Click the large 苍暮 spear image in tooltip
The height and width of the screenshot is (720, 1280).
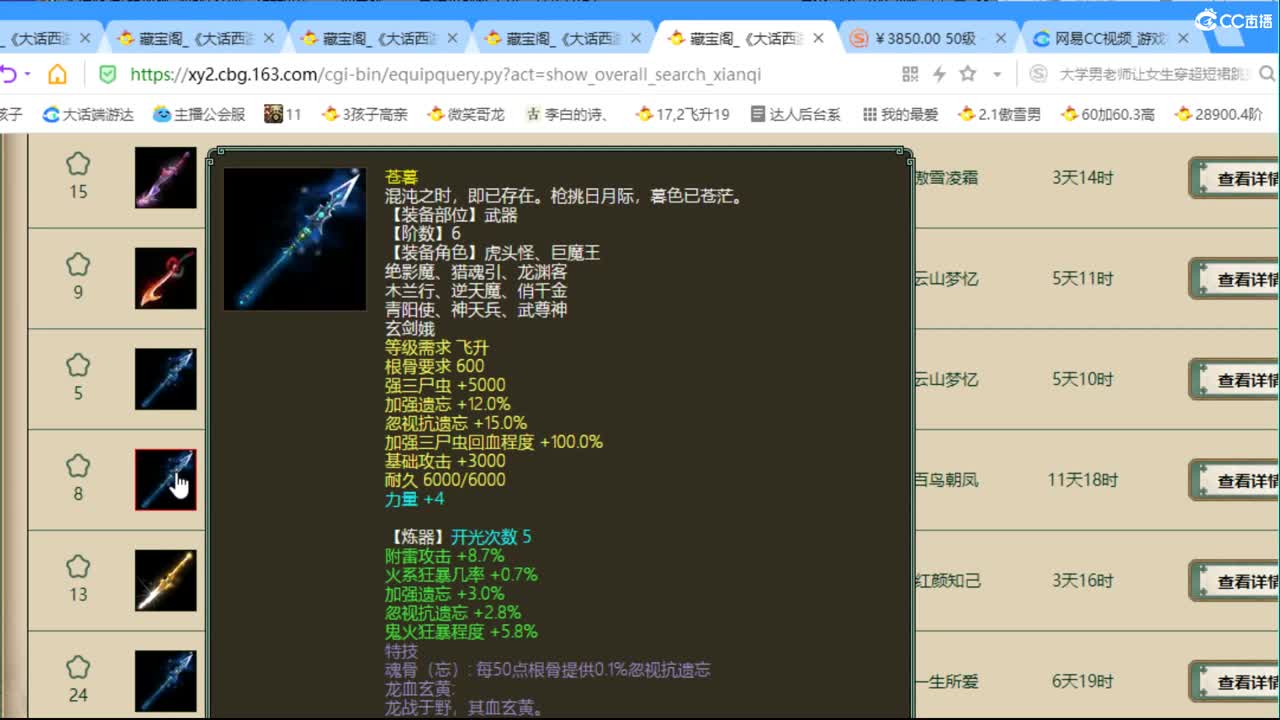point(295,239)
